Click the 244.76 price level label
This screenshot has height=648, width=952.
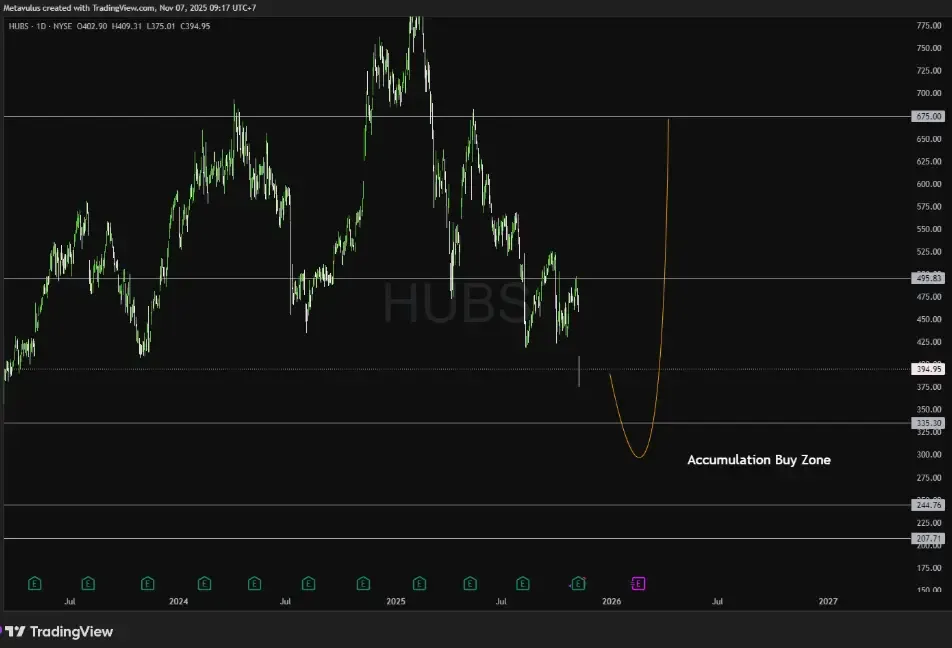coord(928,505)
